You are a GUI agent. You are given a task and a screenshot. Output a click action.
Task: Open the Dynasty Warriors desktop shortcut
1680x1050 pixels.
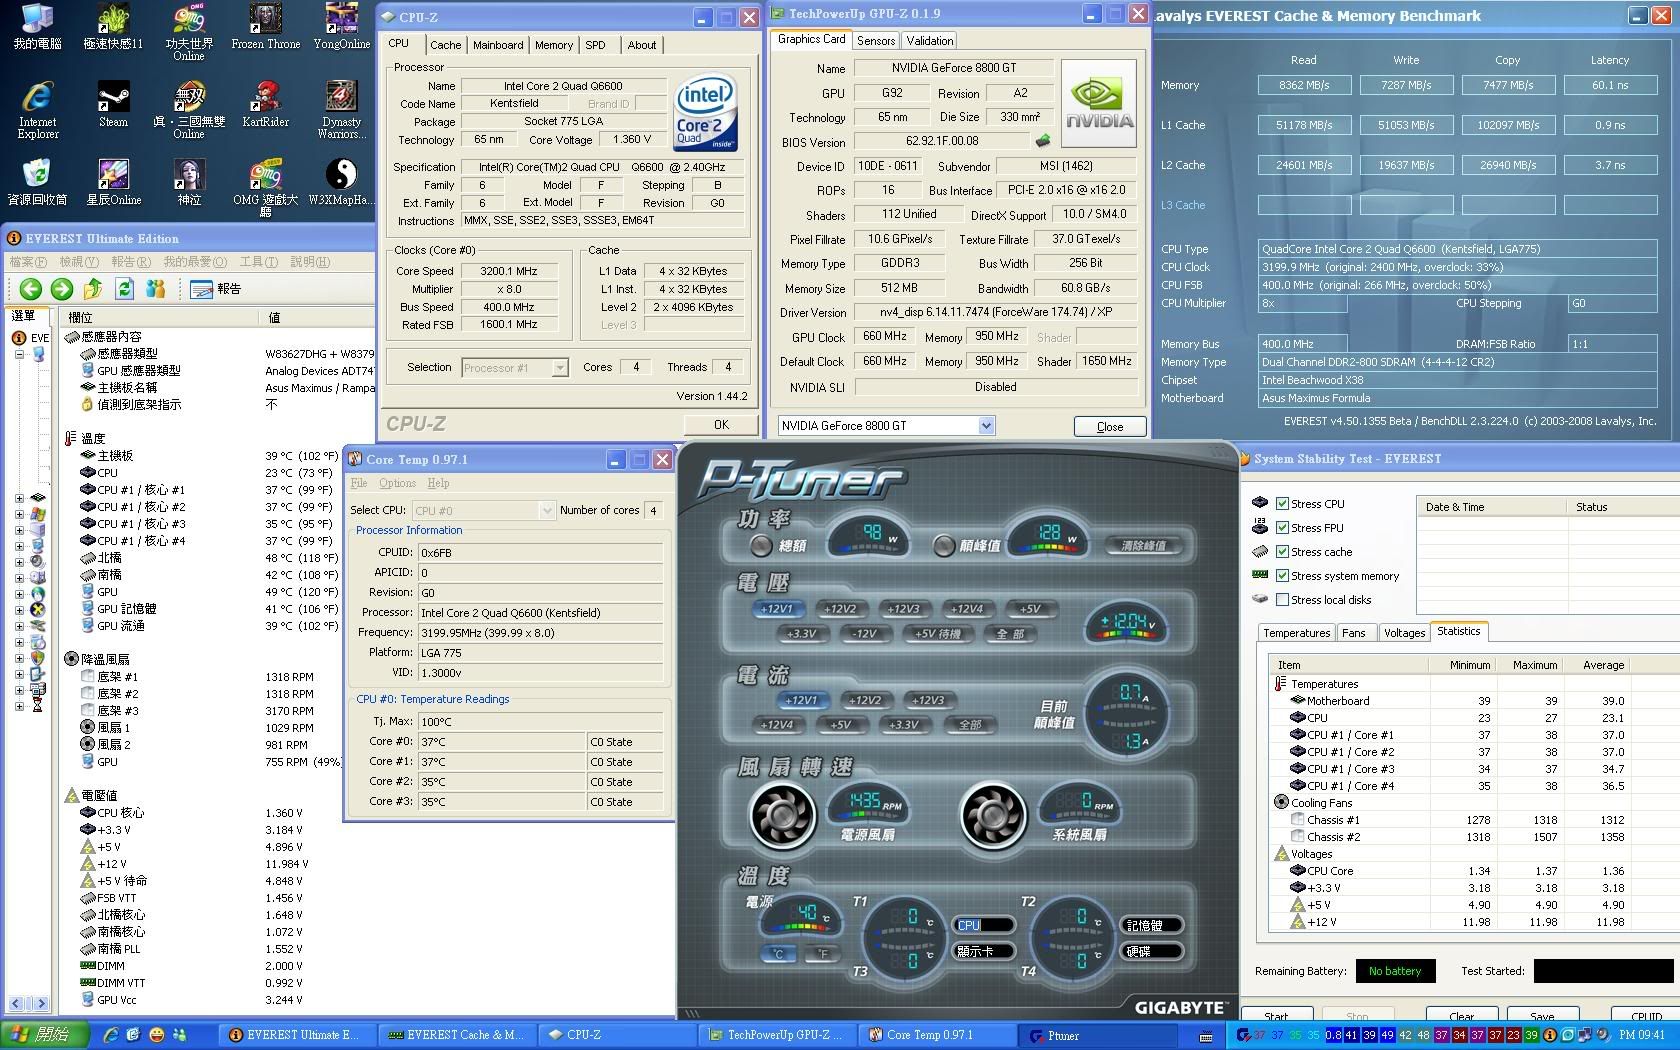point(342,110)
